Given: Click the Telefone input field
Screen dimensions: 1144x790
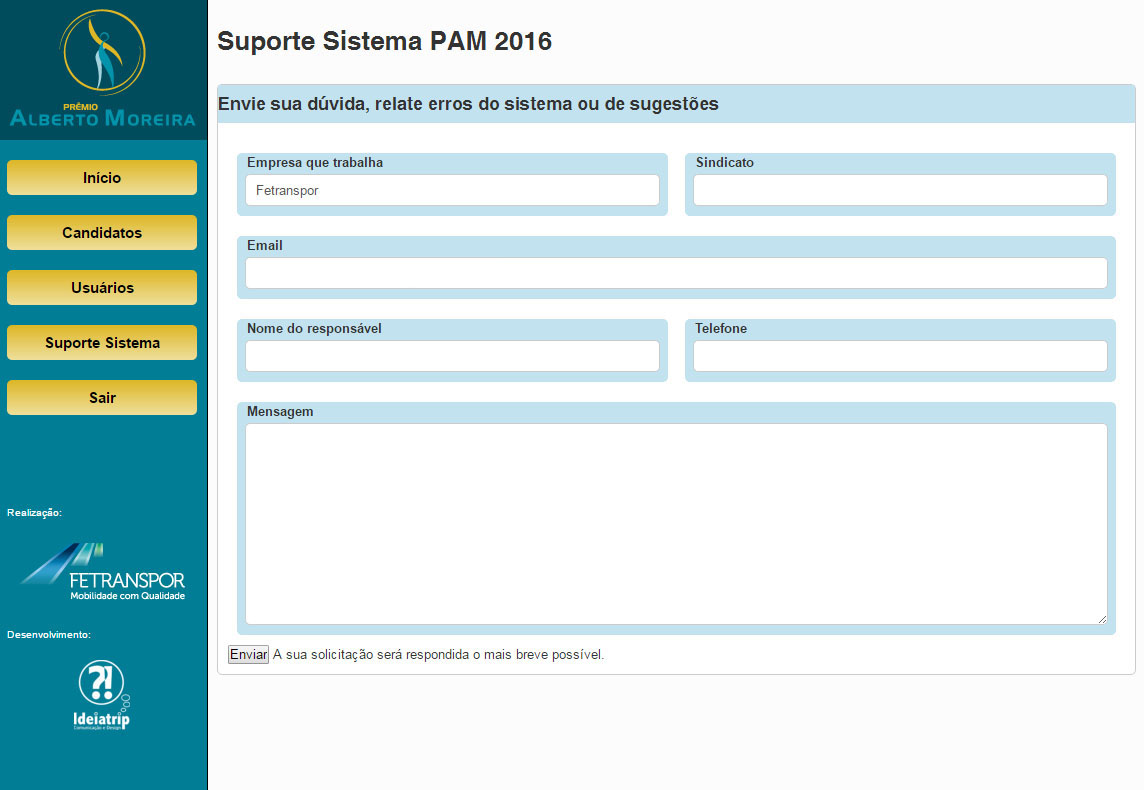Looking at the screenshot, I should tap(900, 356).
